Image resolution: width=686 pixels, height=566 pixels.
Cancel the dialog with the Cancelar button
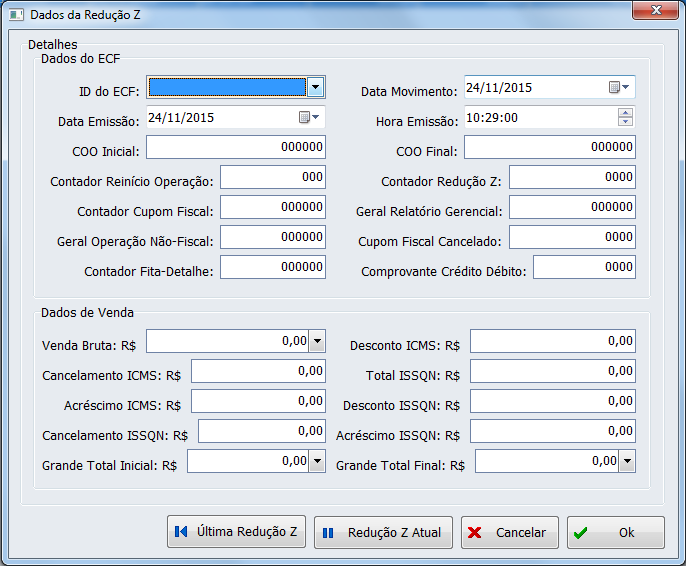510,532
